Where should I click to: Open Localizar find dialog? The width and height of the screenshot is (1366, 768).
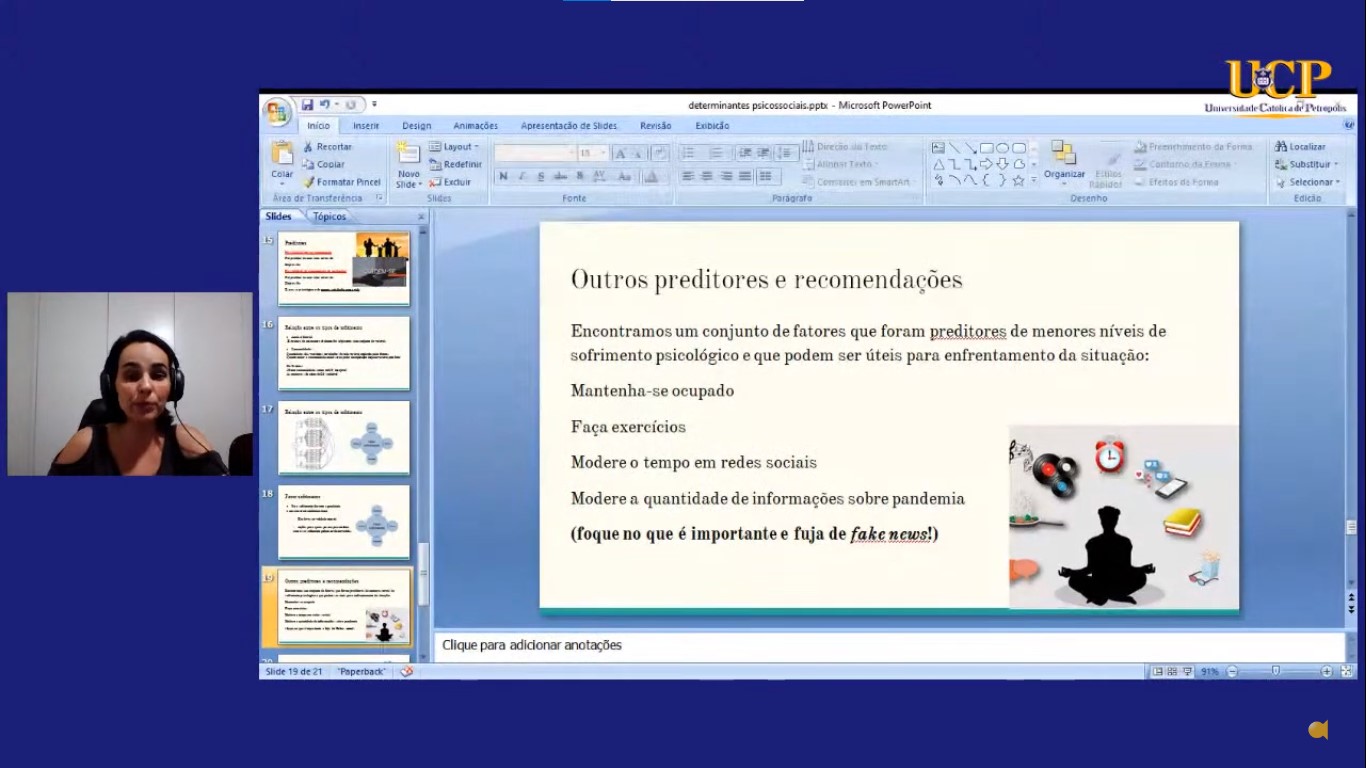pyautogui.click(x=1300, y=147)
